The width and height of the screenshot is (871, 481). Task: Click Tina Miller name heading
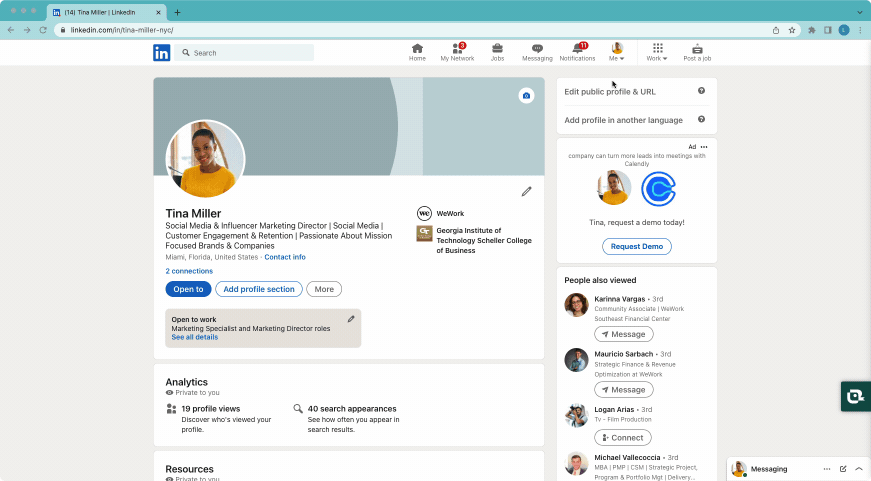click(x=193, y=213)
